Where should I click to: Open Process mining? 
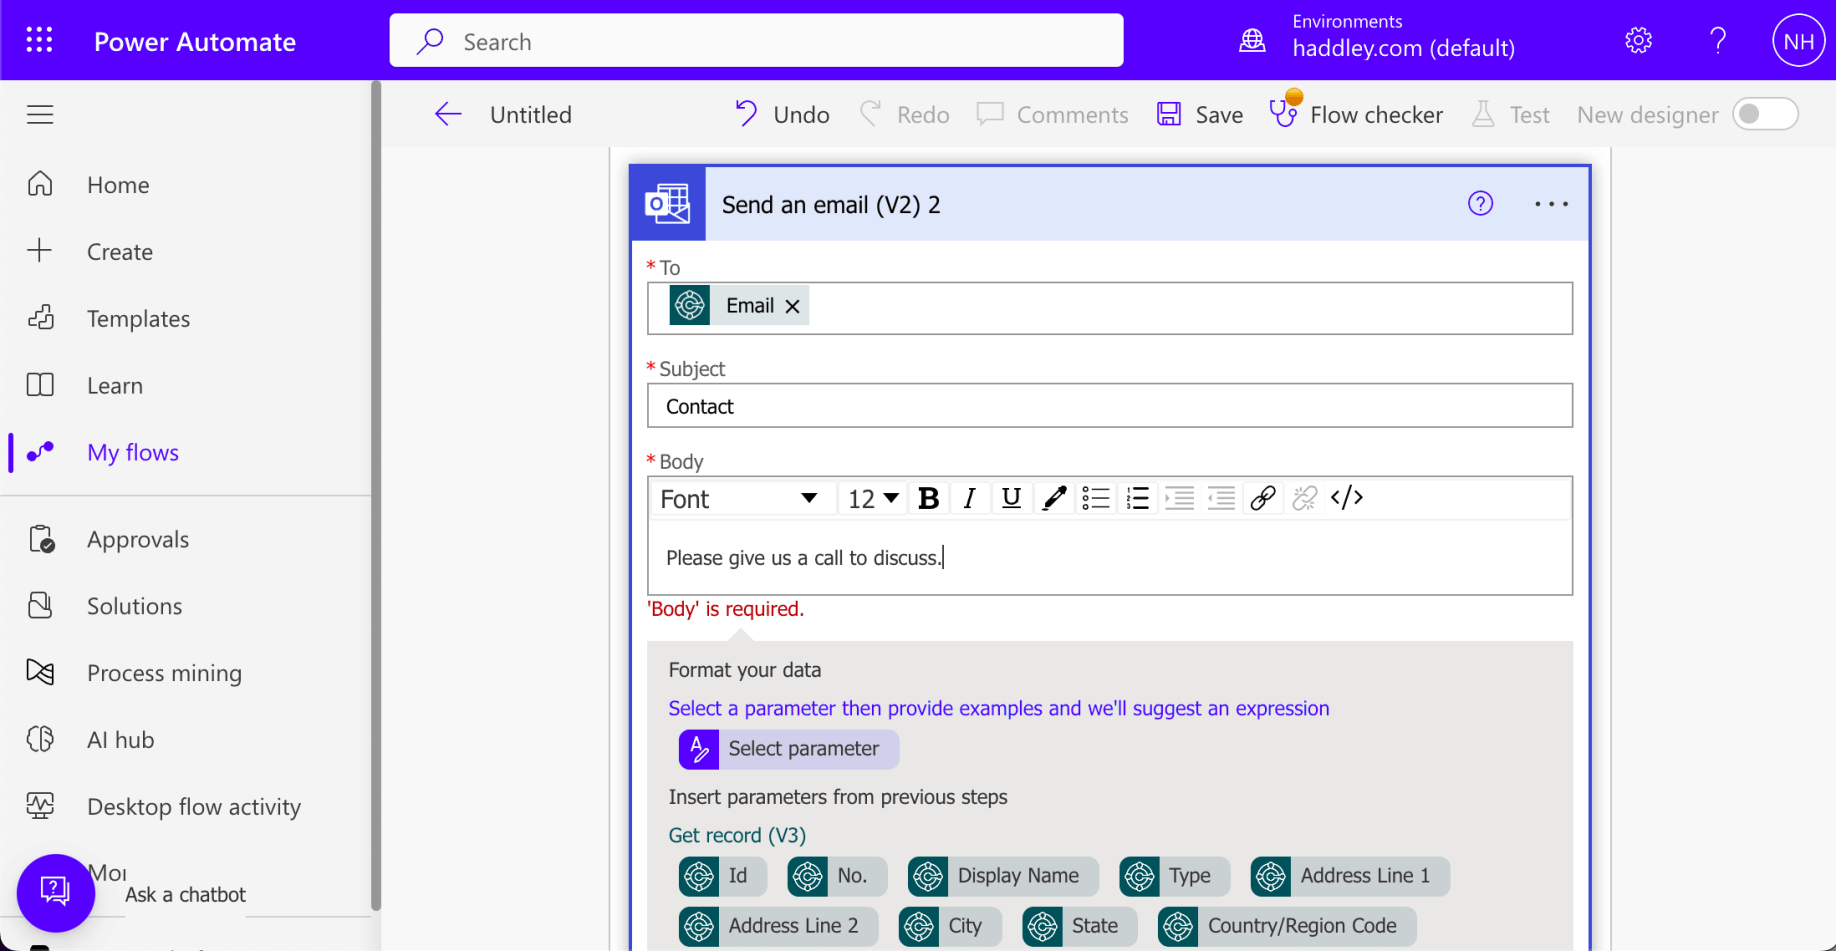click(x=165, y=673)
